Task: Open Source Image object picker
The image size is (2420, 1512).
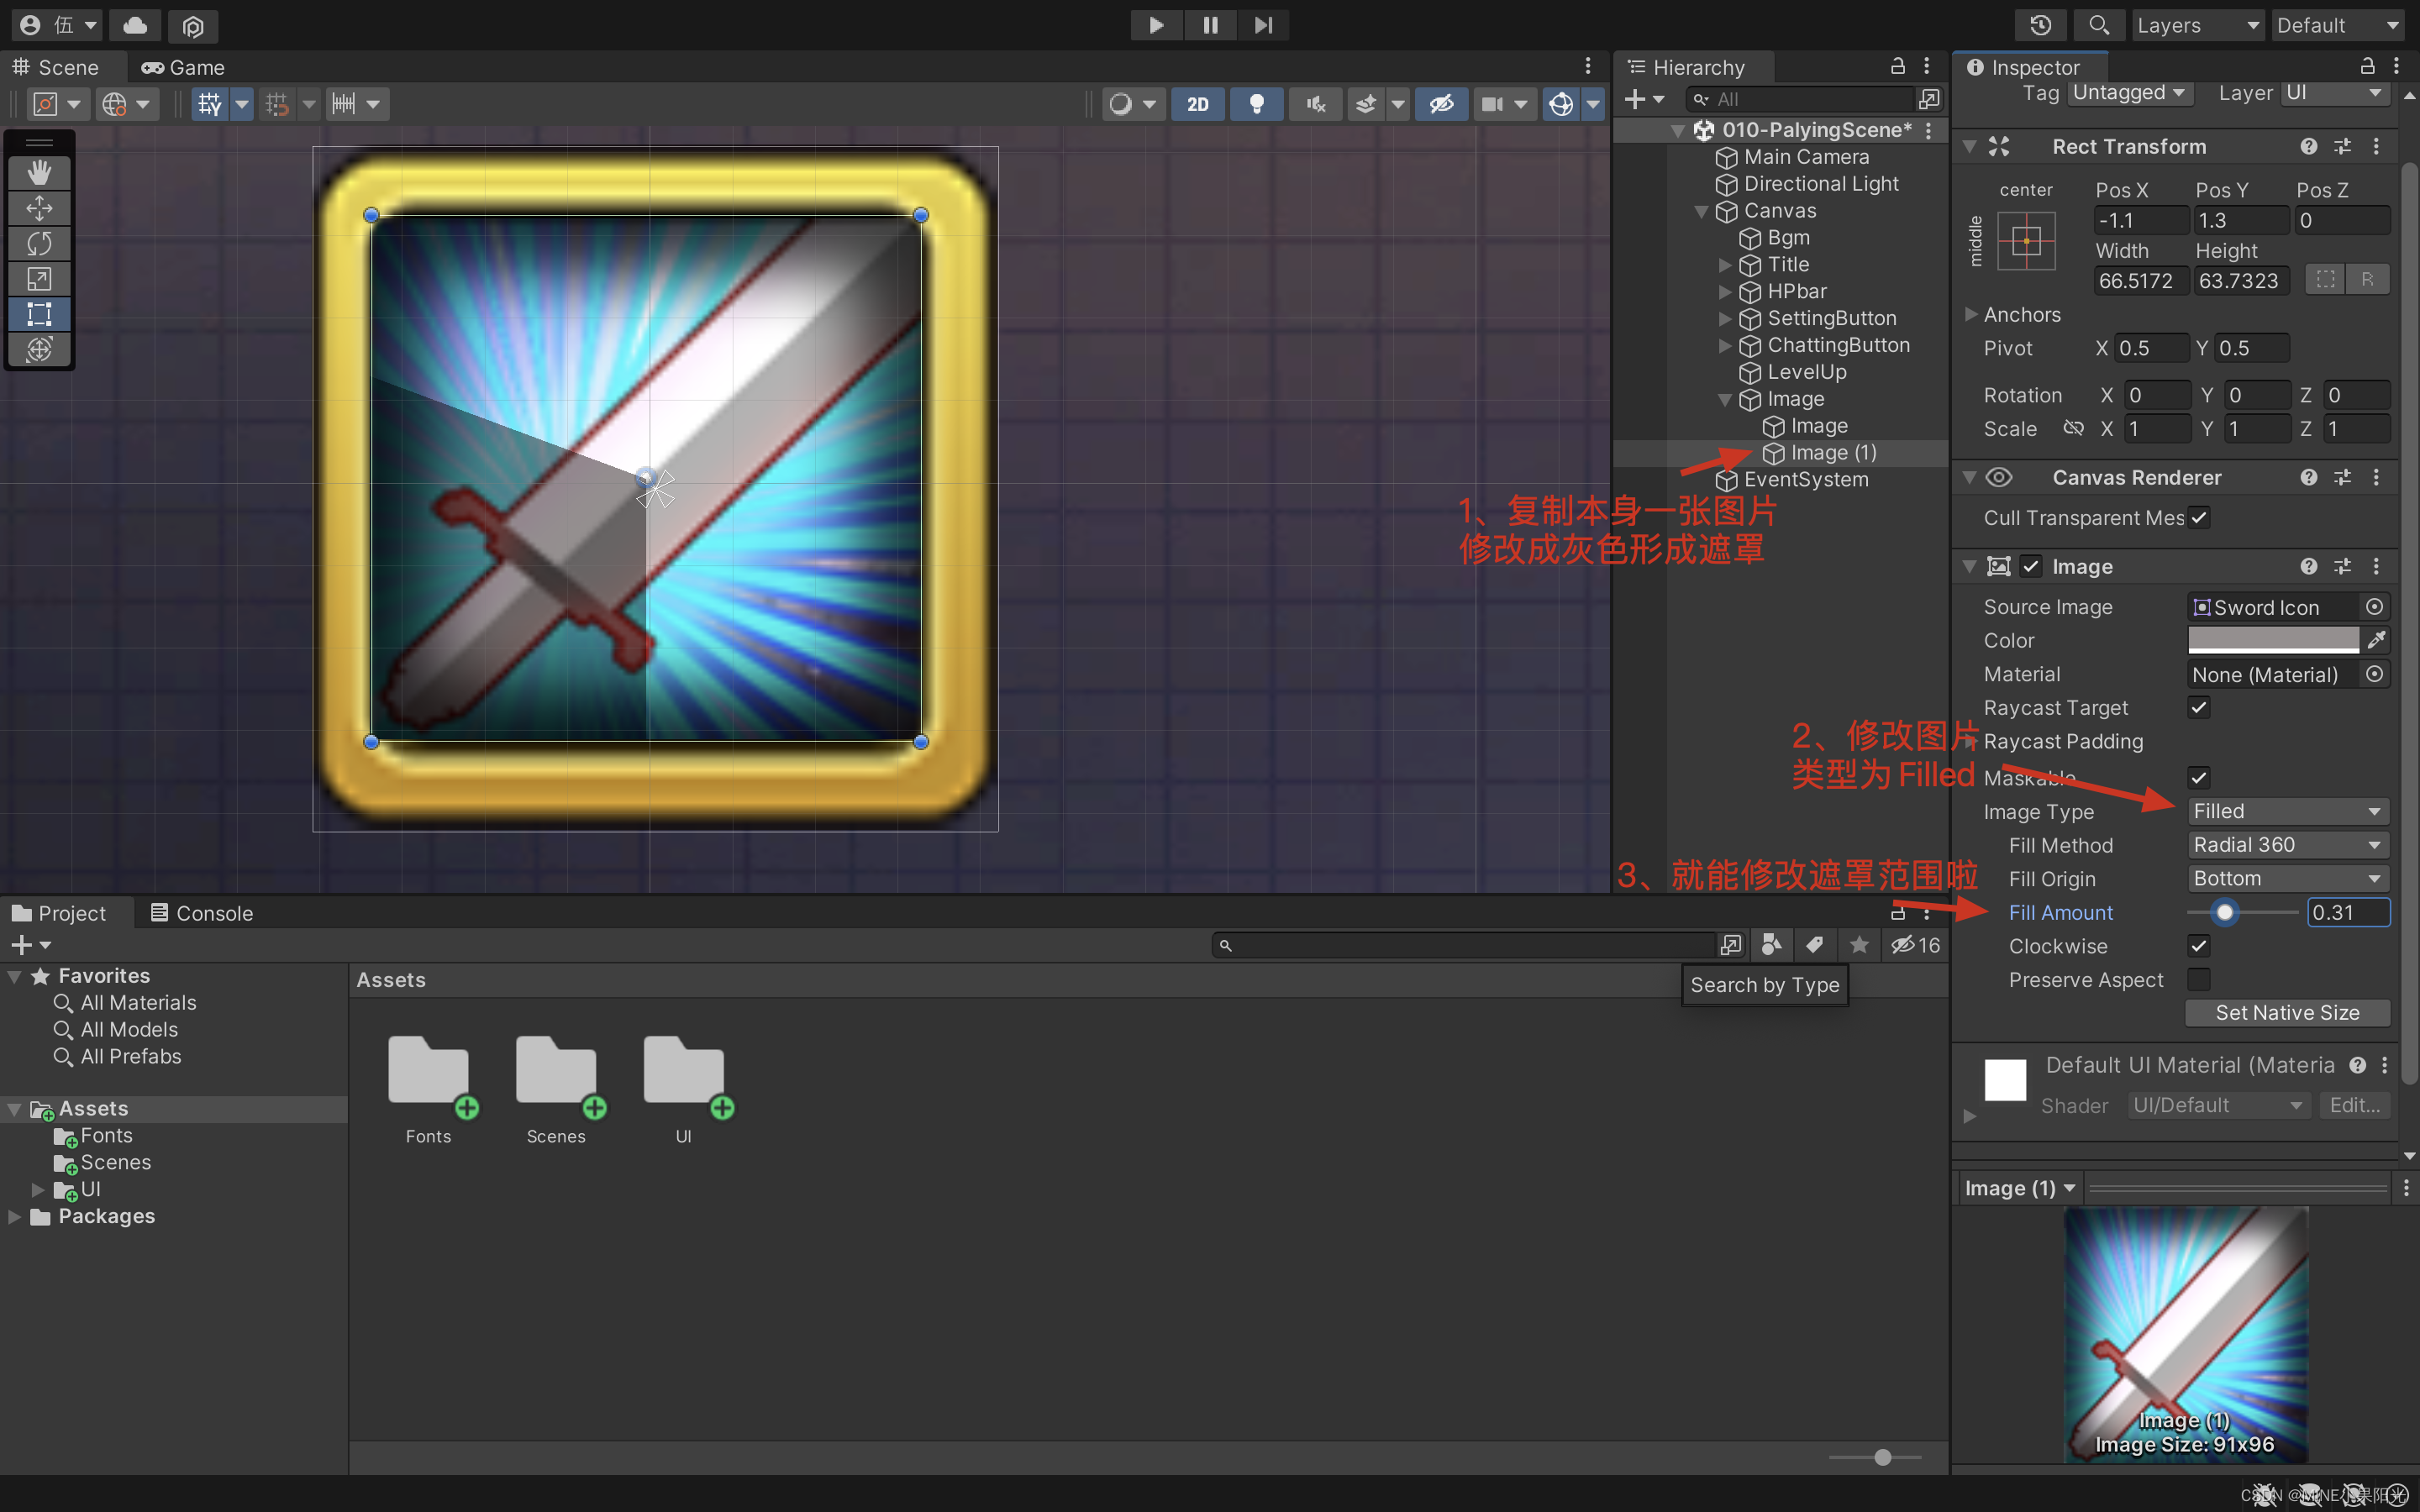Action: tap(2374, 607)
